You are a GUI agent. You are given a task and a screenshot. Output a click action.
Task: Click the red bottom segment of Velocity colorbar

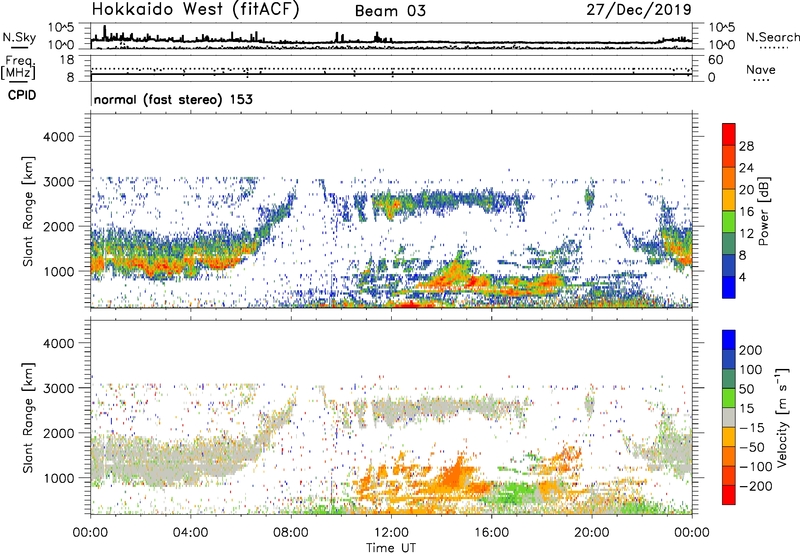pos(729,495)
